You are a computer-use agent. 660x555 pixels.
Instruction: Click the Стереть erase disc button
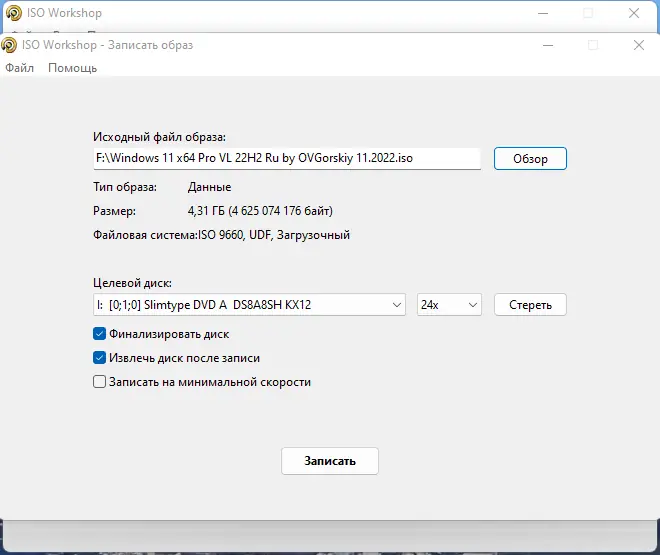click(530, 305)
